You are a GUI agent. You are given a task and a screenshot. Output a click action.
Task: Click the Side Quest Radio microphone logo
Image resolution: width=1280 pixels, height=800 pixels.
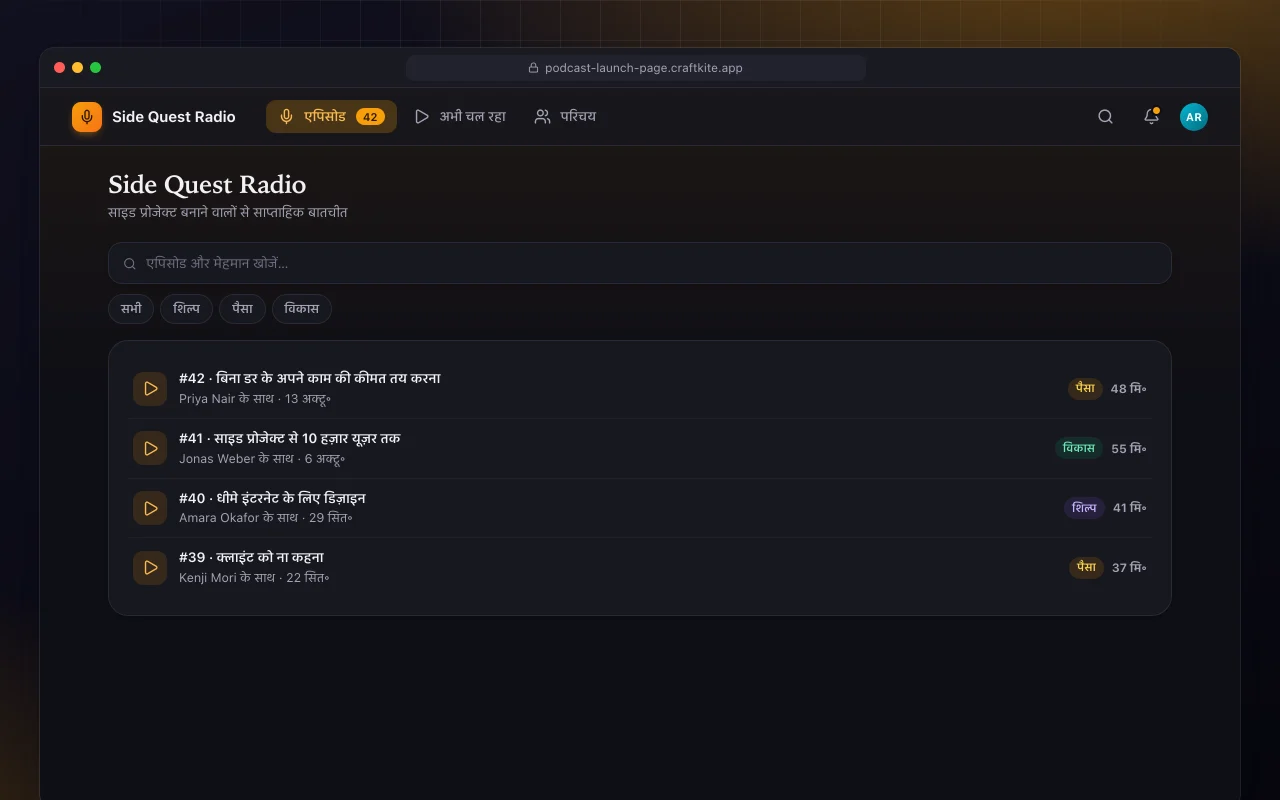tap(87, 117)
